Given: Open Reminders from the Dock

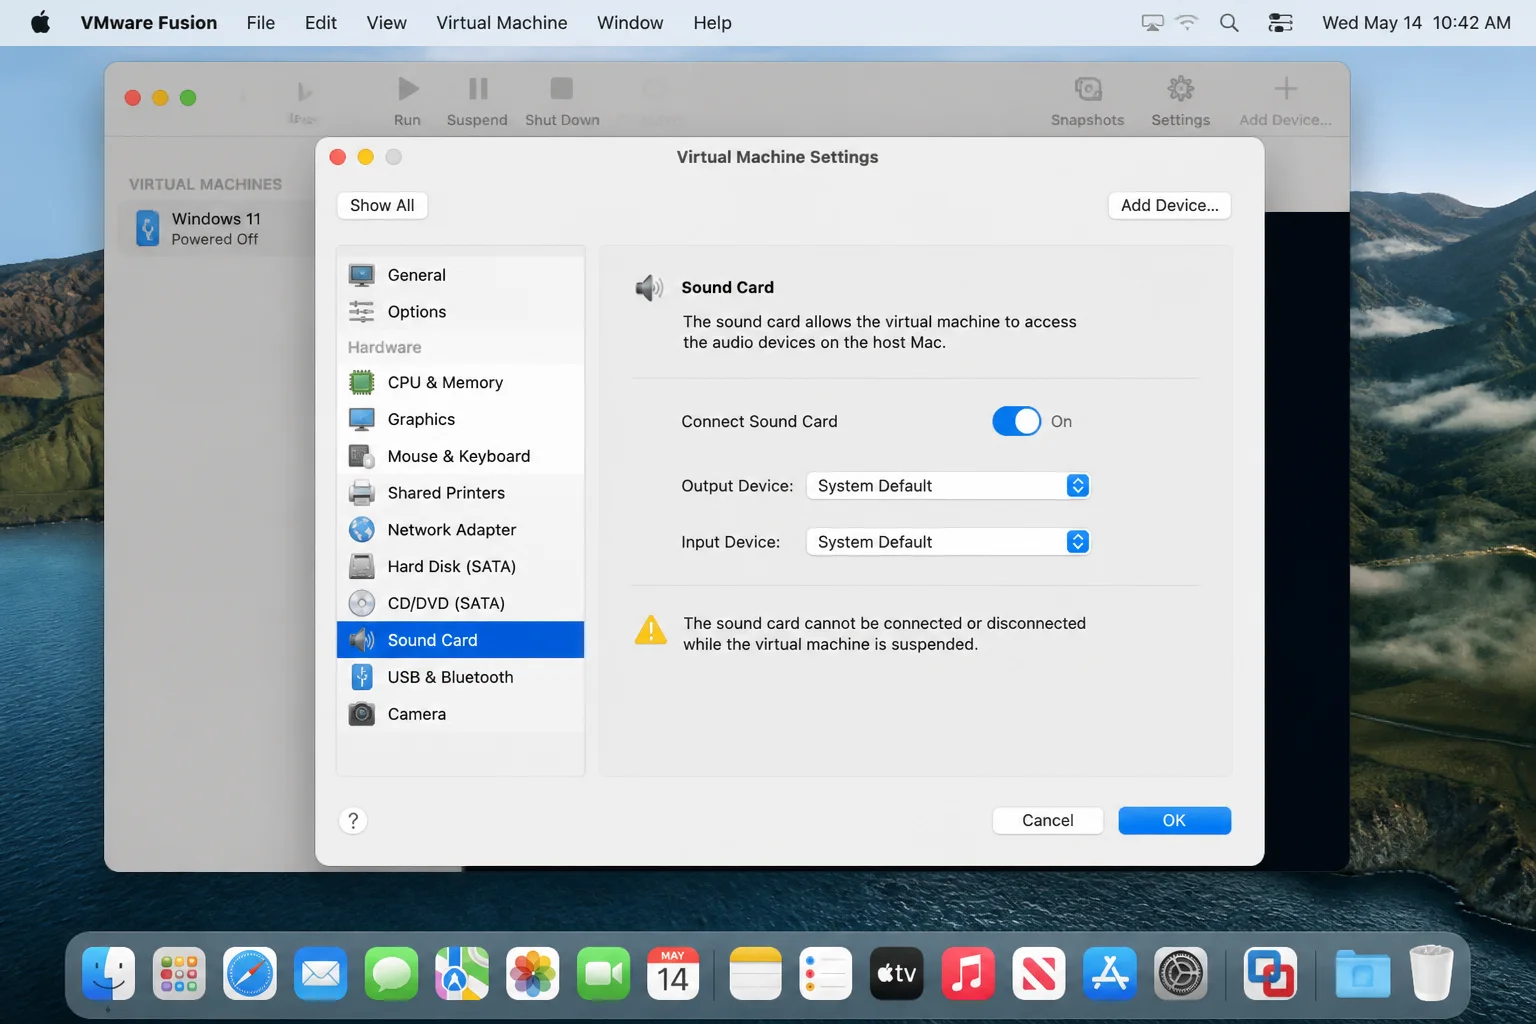Looking at the screenshot, I should click(826, 973).
